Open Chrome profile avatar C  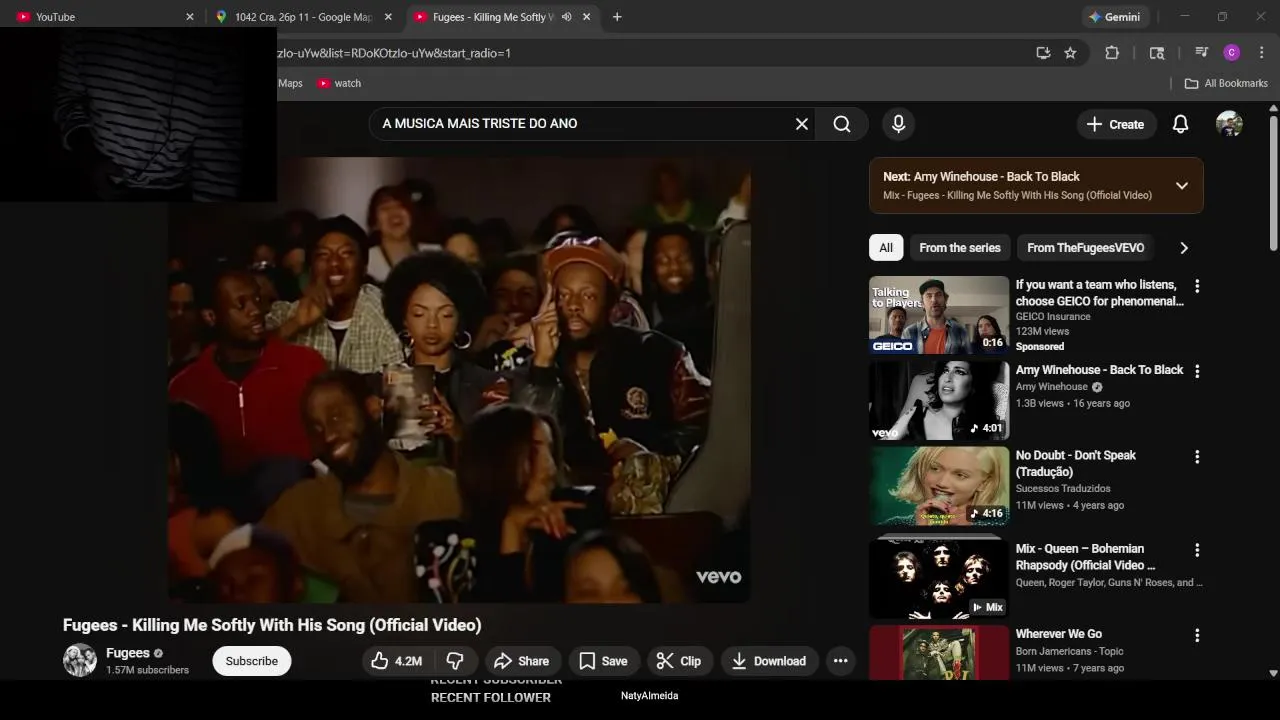[x=1232, y=53]
